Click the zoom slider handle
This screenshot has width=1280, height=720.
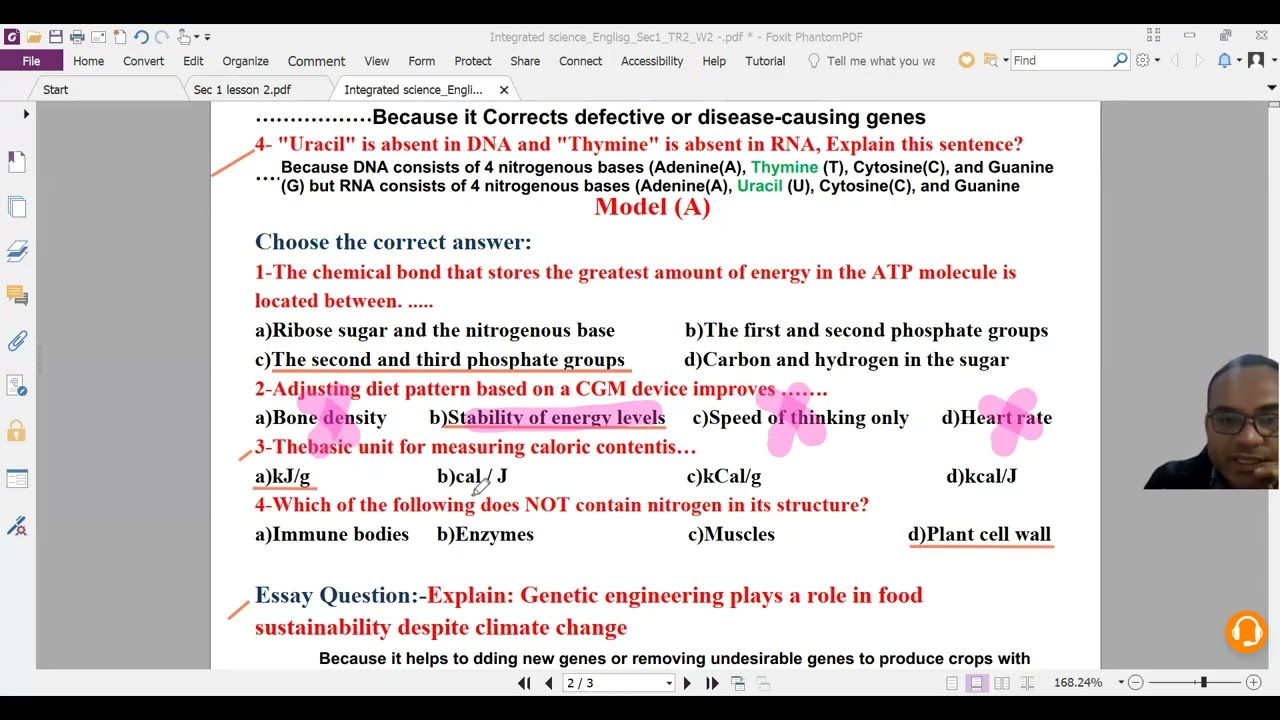1203,682
